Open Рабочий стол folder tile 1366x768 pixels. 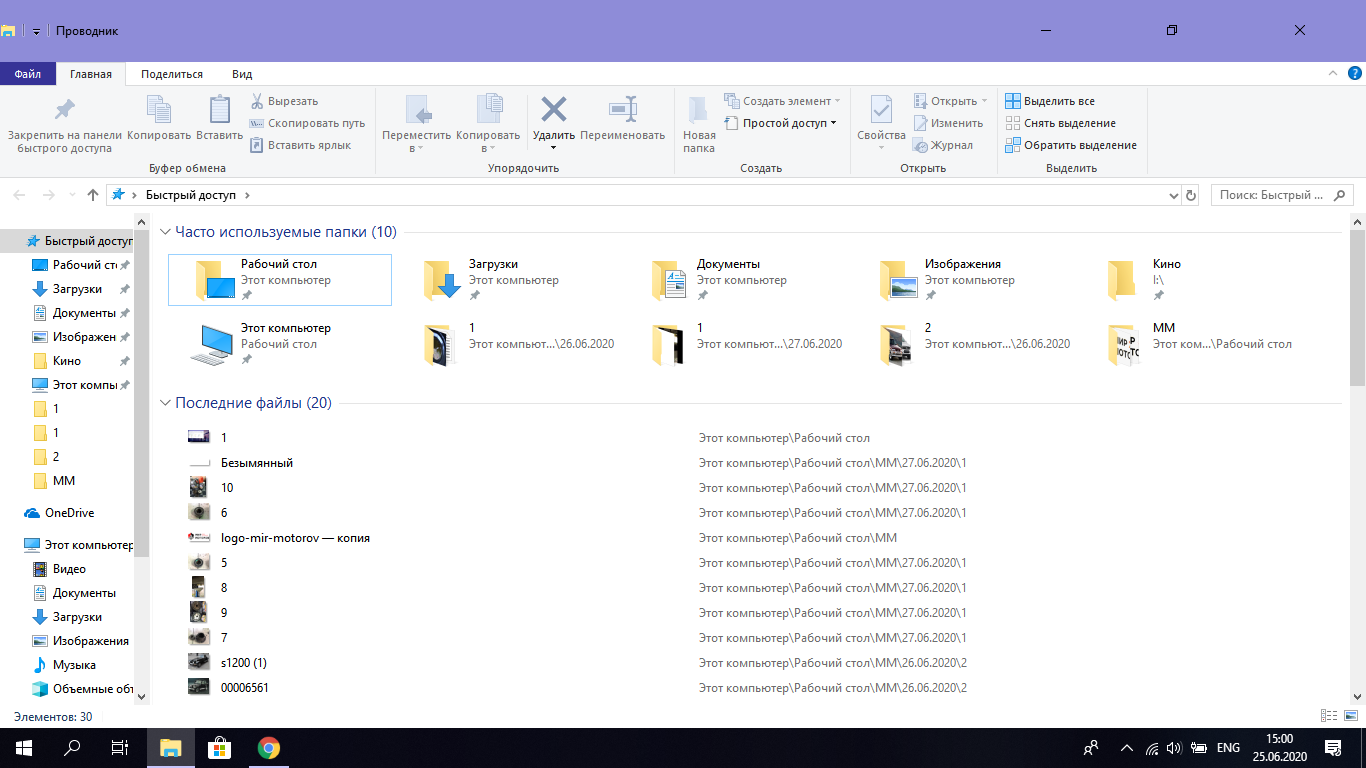tap(280, 279)
